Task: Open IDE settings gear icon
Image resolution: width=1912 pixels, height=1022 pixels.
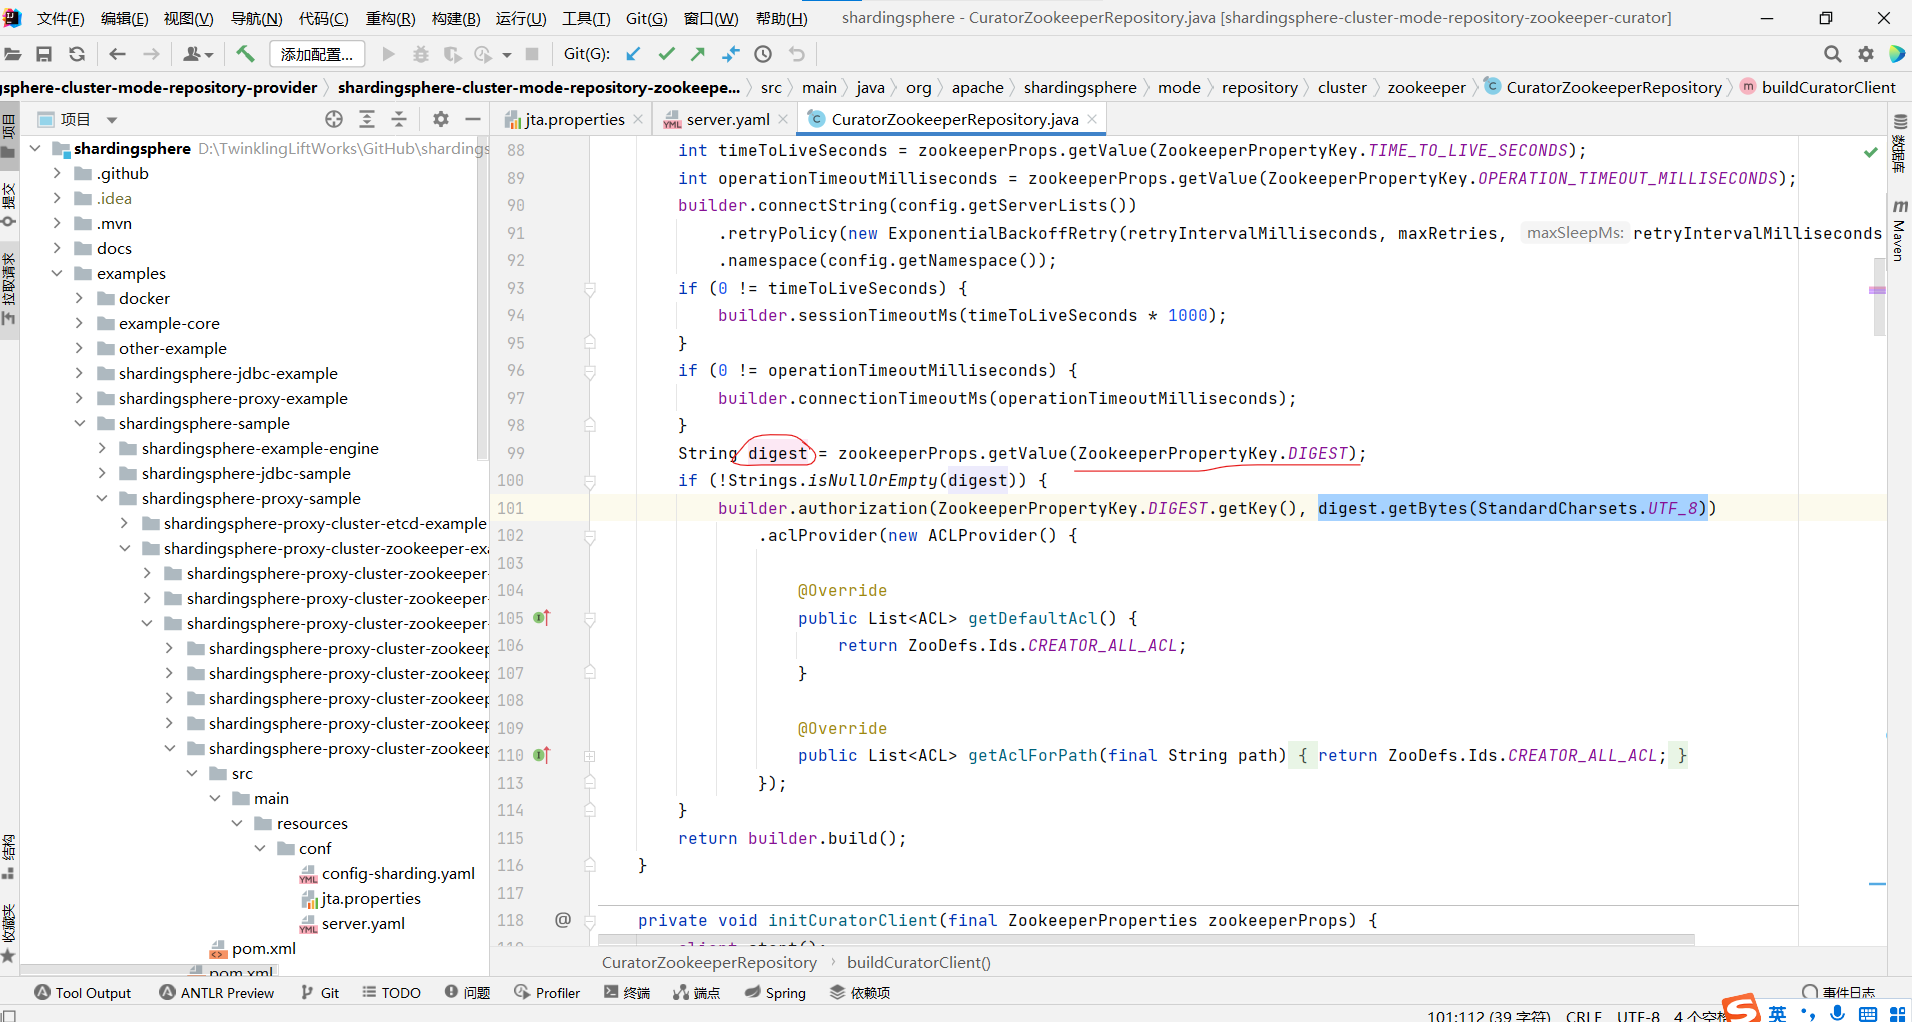Action: (1866, 54)
